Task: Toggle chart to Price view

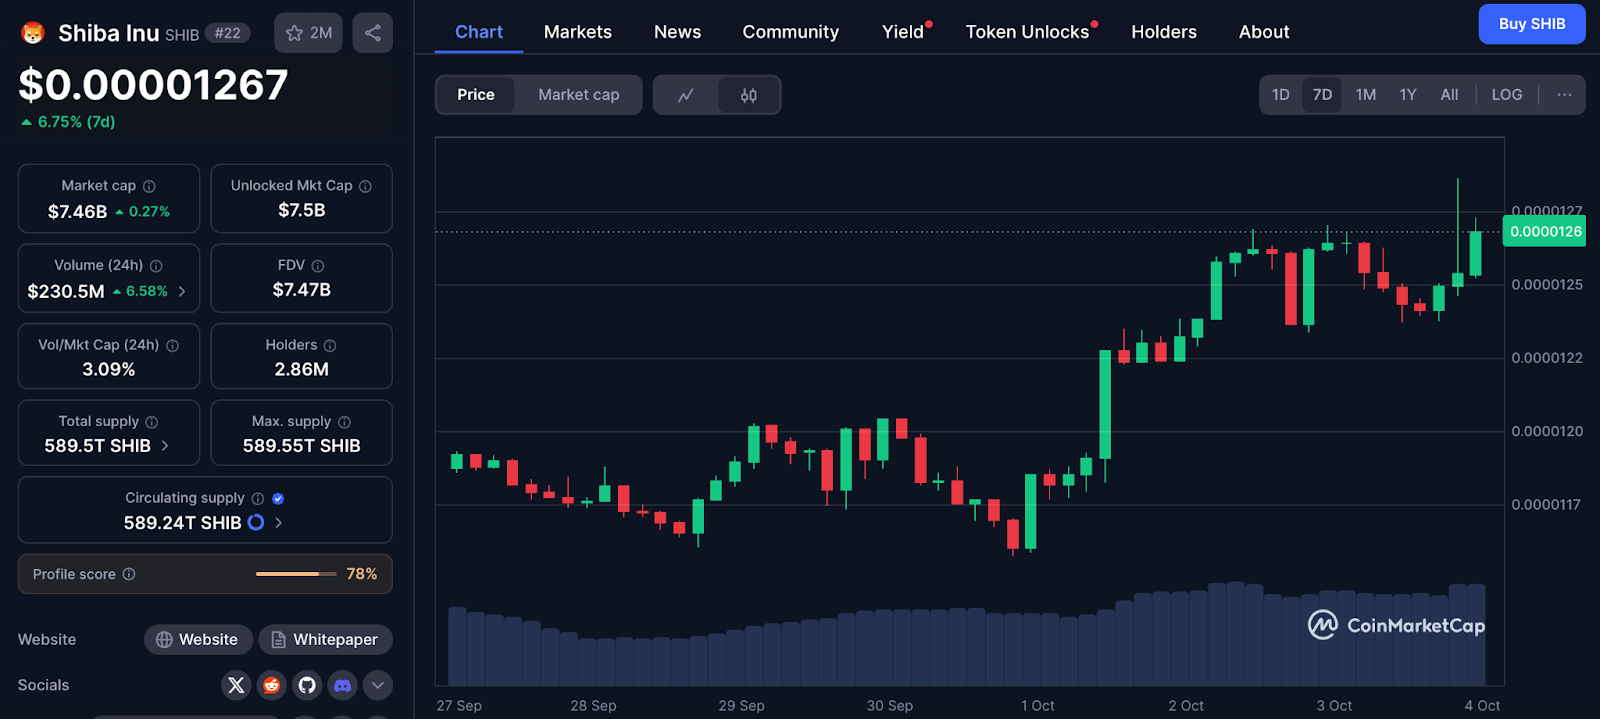Action: click(476, 95)
